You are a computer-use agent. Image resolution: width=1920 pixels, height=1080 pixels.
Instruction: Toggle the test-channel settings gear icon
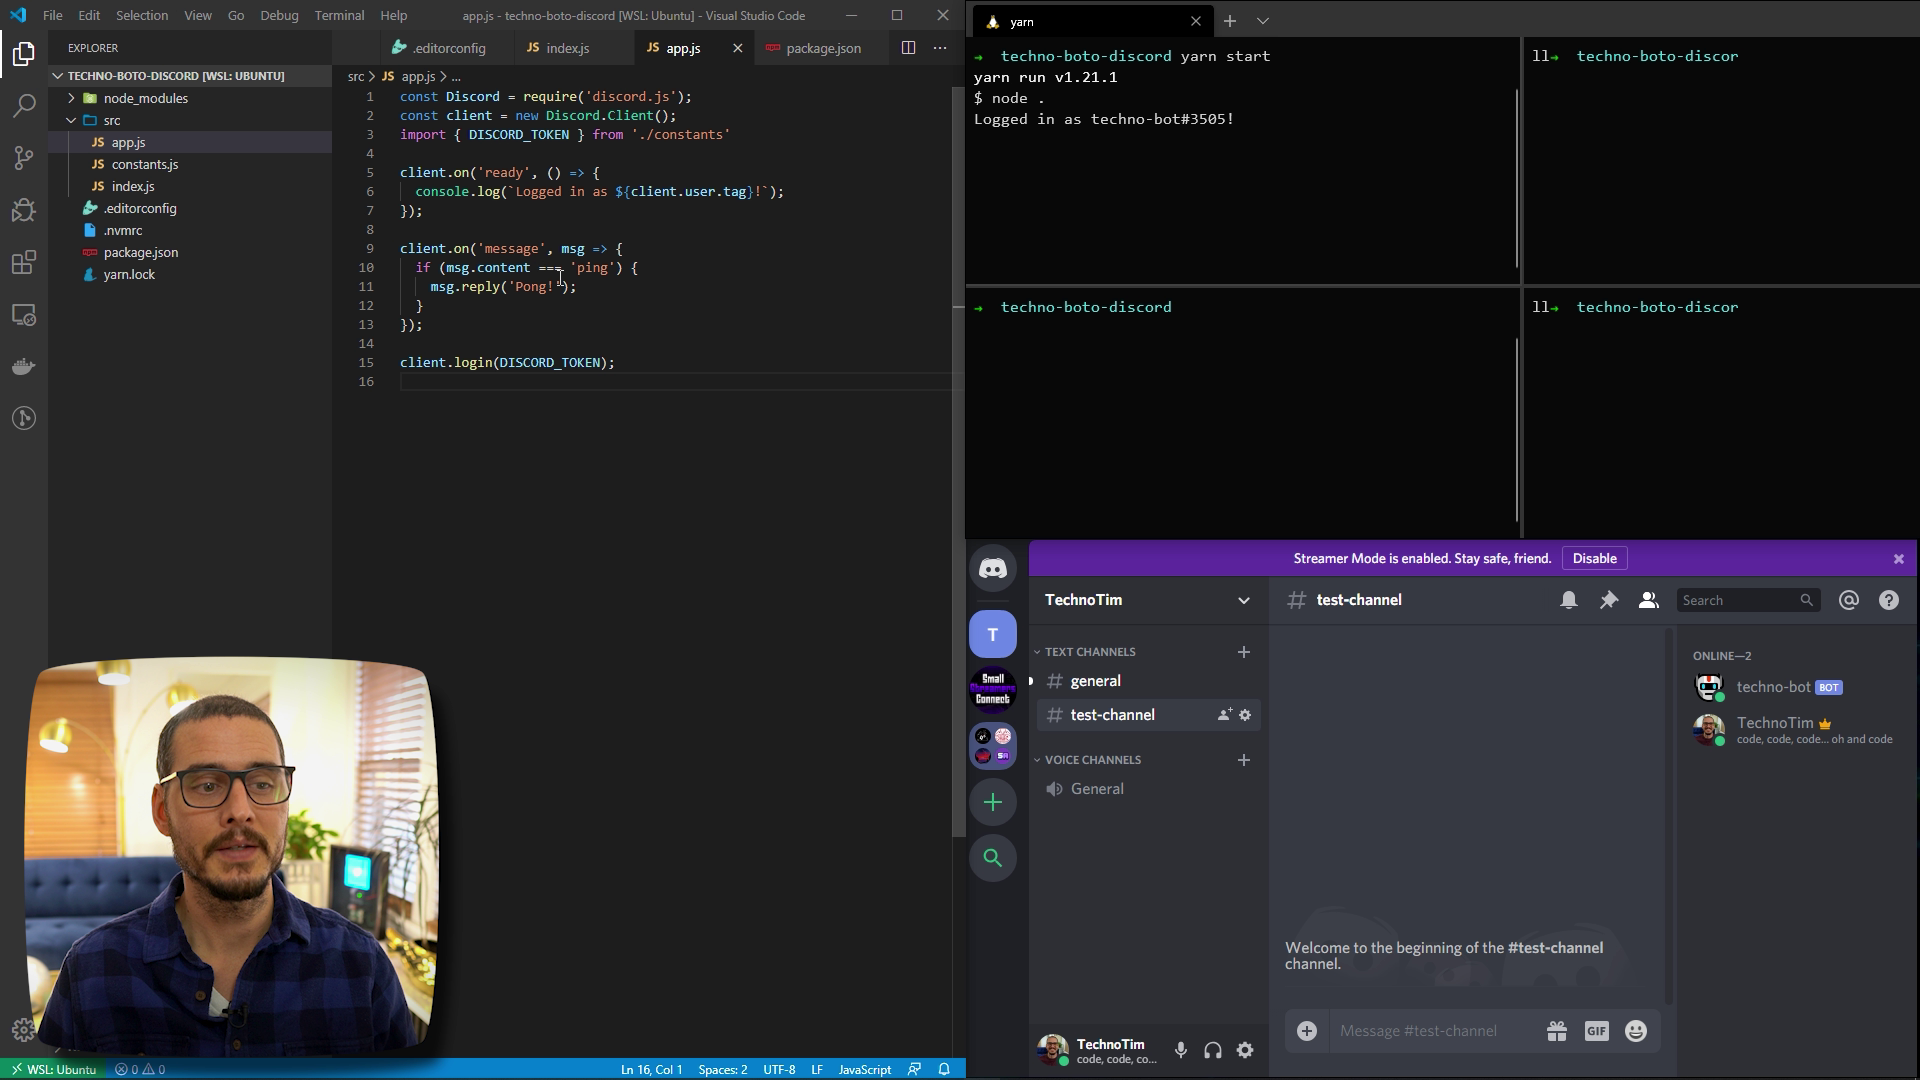1246,713
